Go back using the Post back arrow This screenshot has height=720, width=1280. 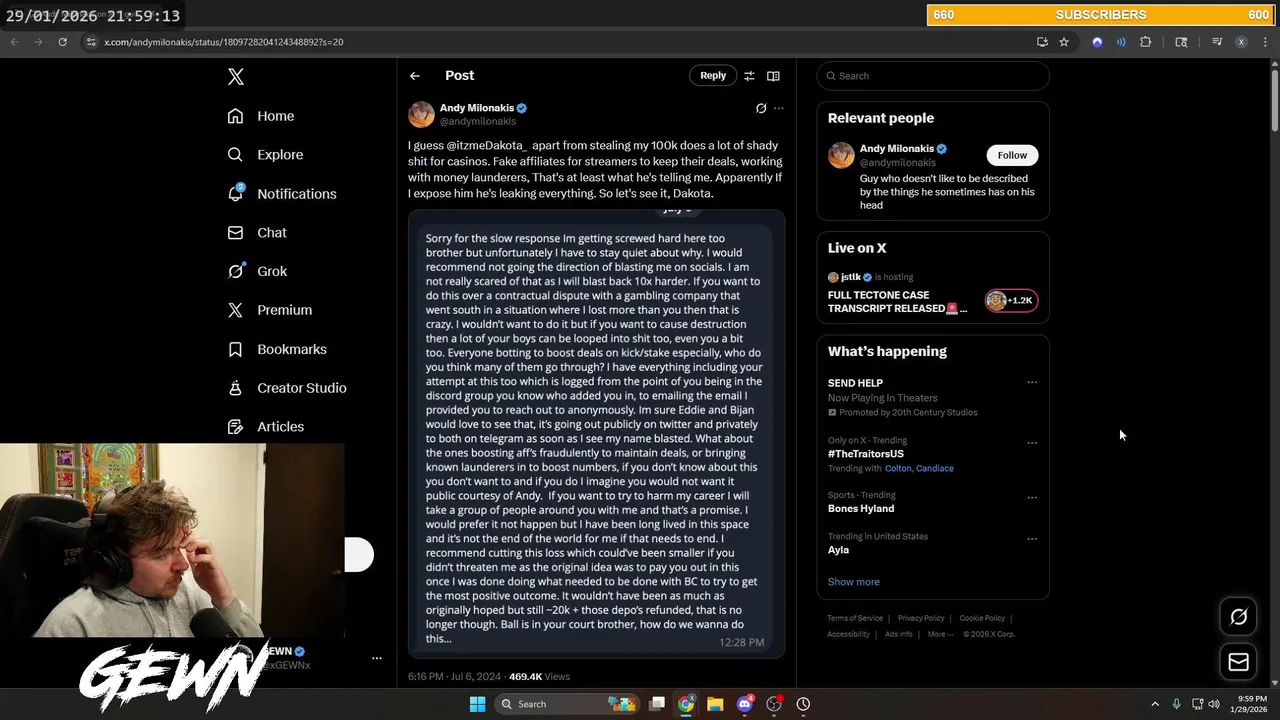coord(415,76)
